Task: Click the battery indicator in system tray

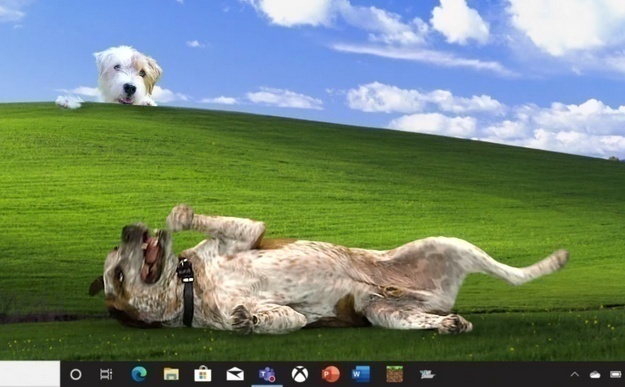Action: click(616, 374)
